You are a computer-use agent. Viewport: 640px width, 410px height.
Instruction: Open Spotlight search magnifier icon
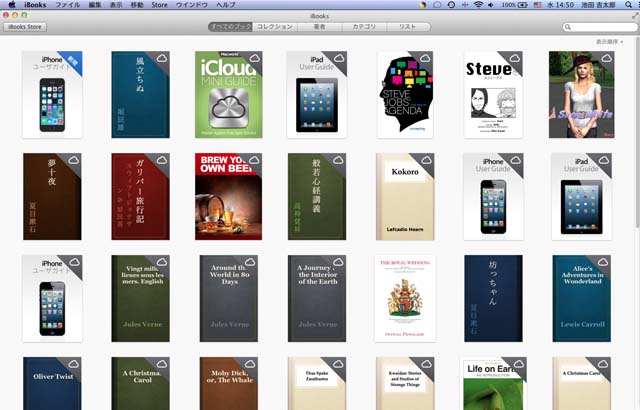pos(629,5)
